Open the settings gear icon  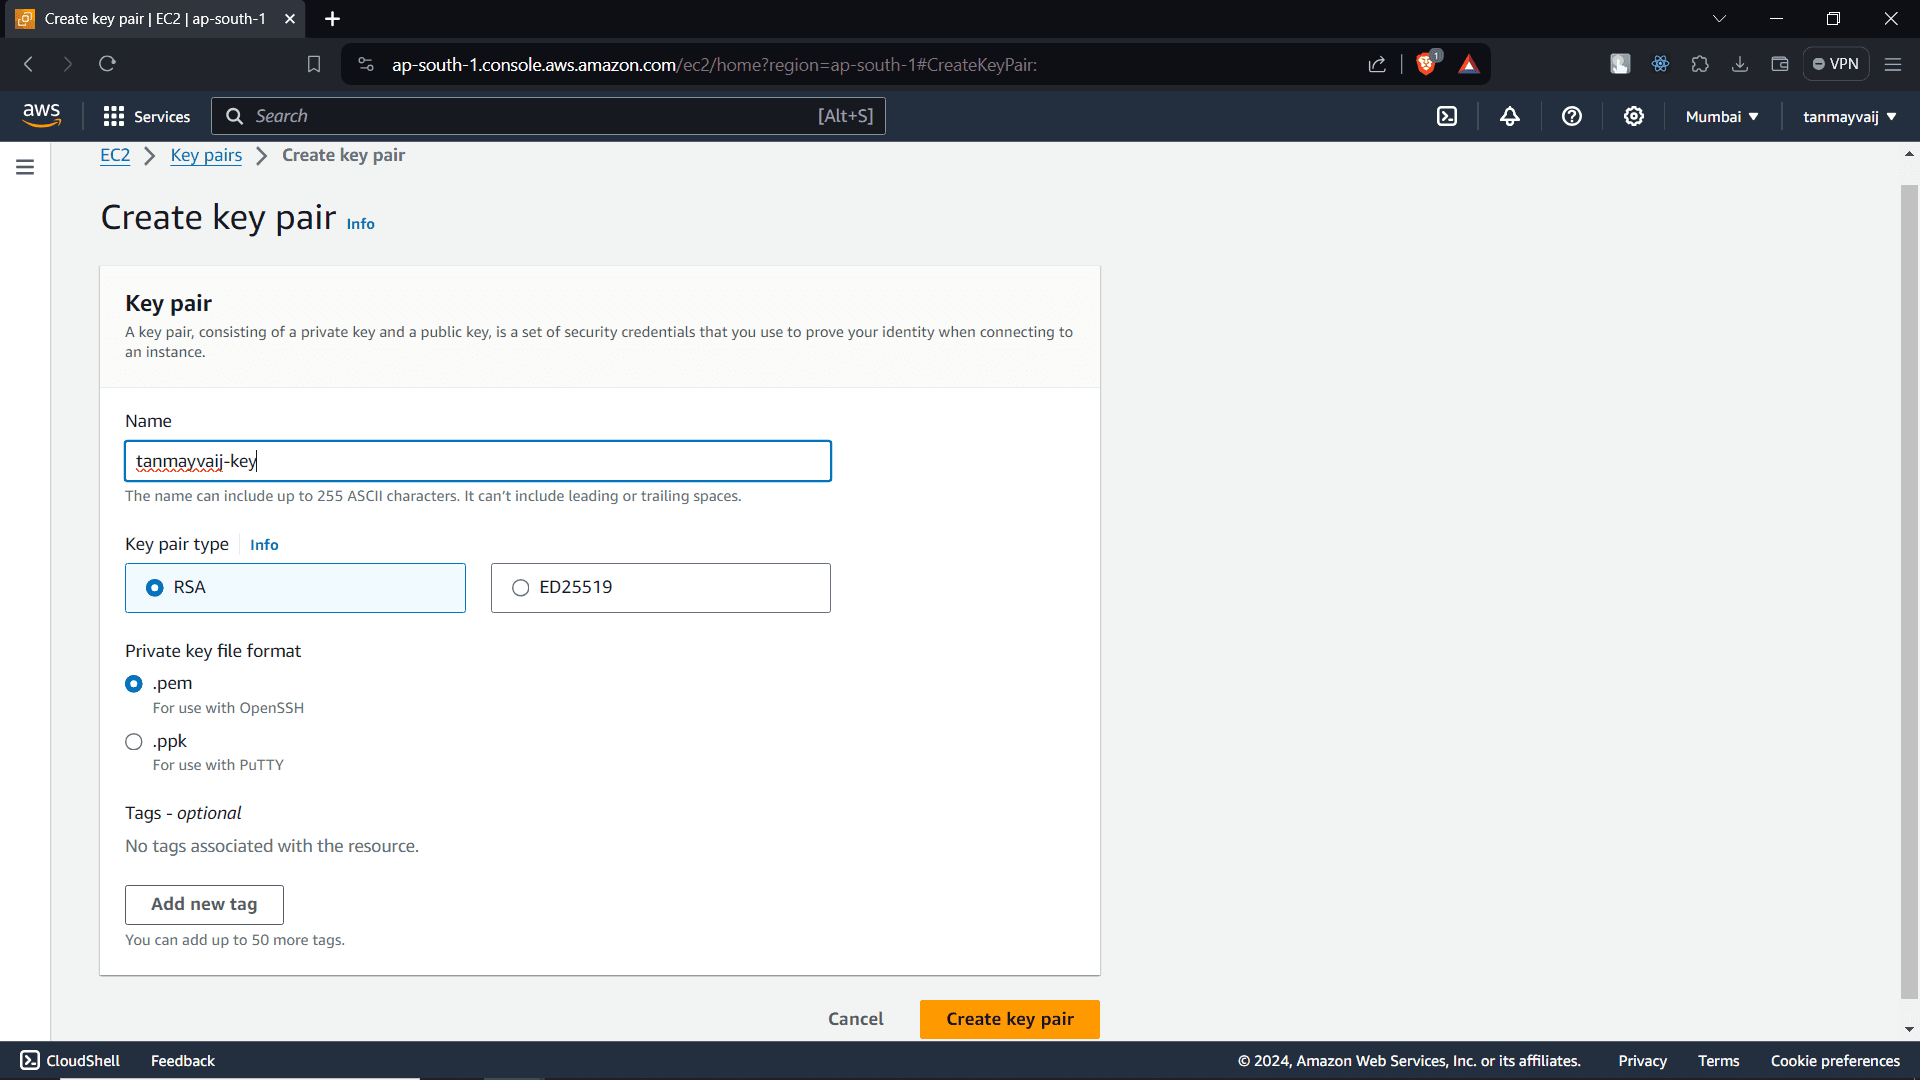point(1633,116)
